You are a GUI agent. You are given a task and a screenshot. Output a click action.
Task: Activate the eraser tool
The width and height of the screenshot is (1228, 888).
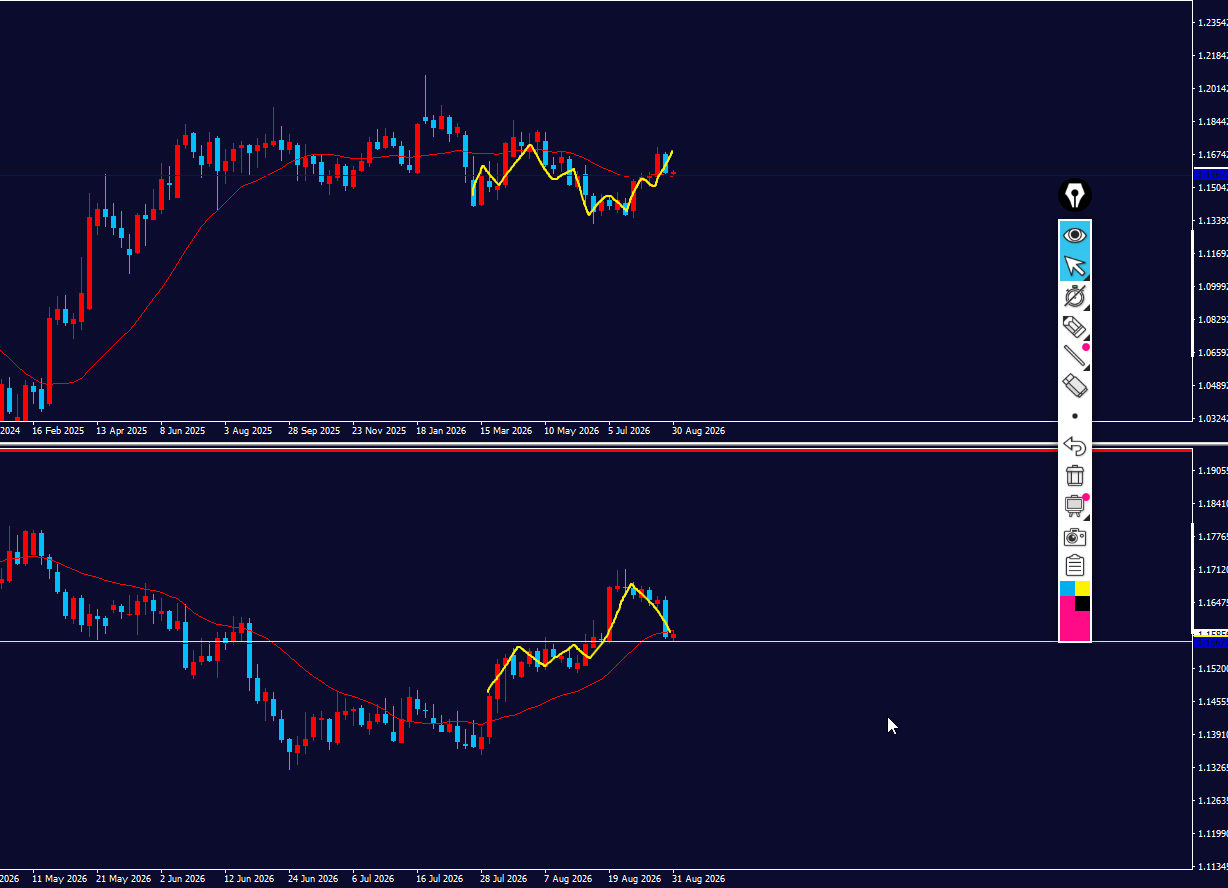tap(1075, 386)
